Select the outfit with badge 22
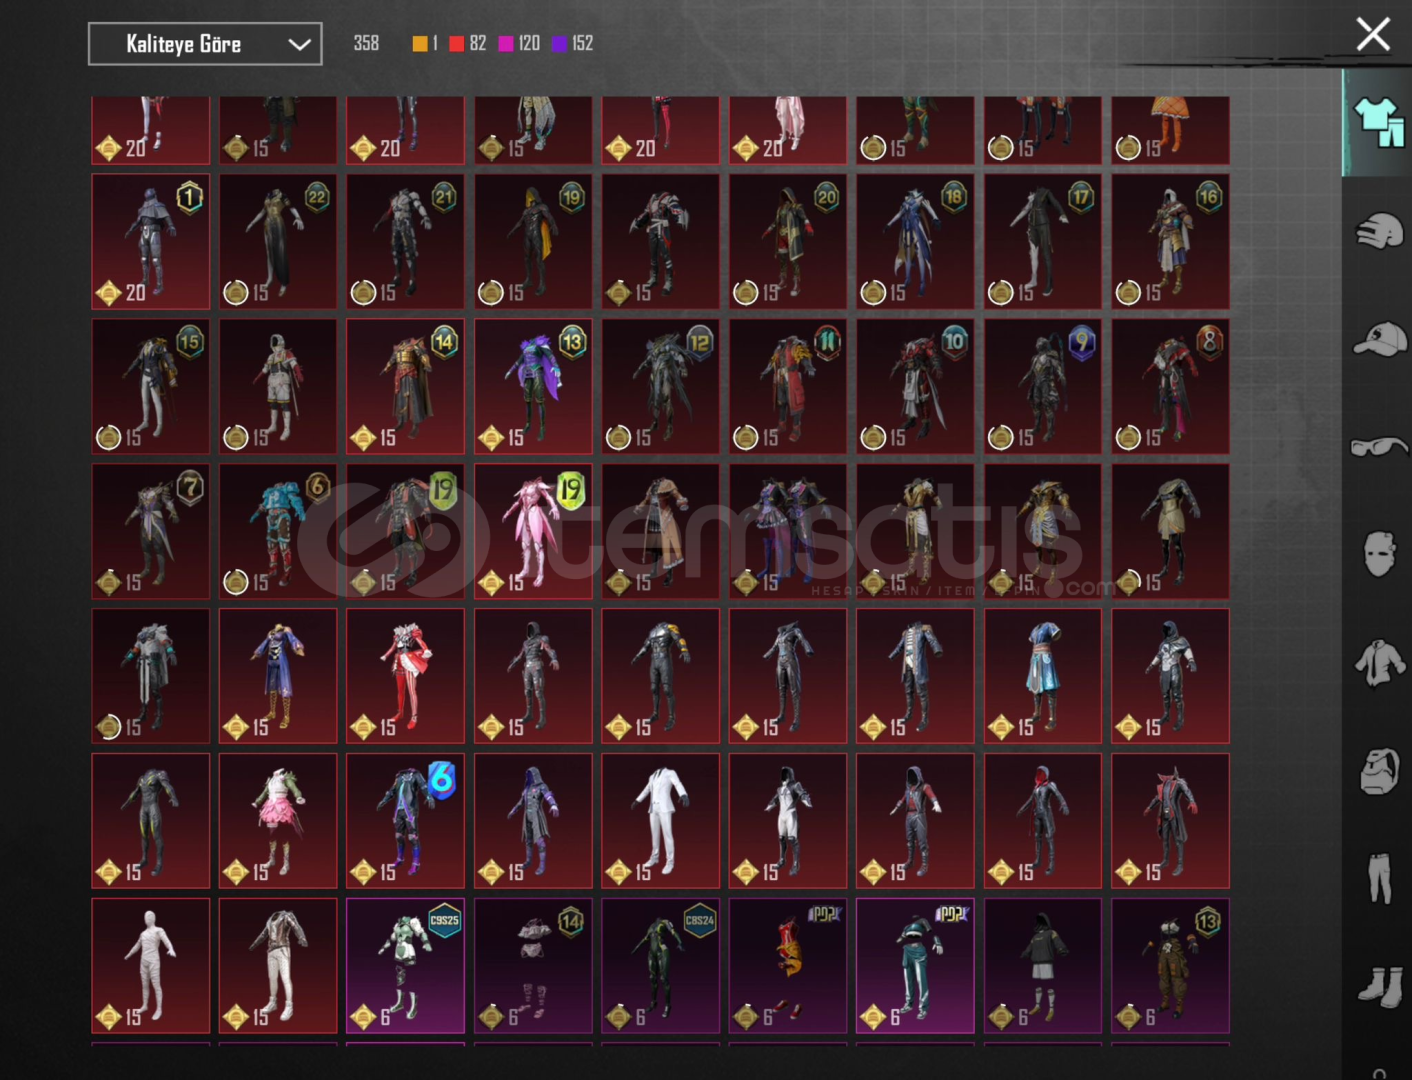 278,241
